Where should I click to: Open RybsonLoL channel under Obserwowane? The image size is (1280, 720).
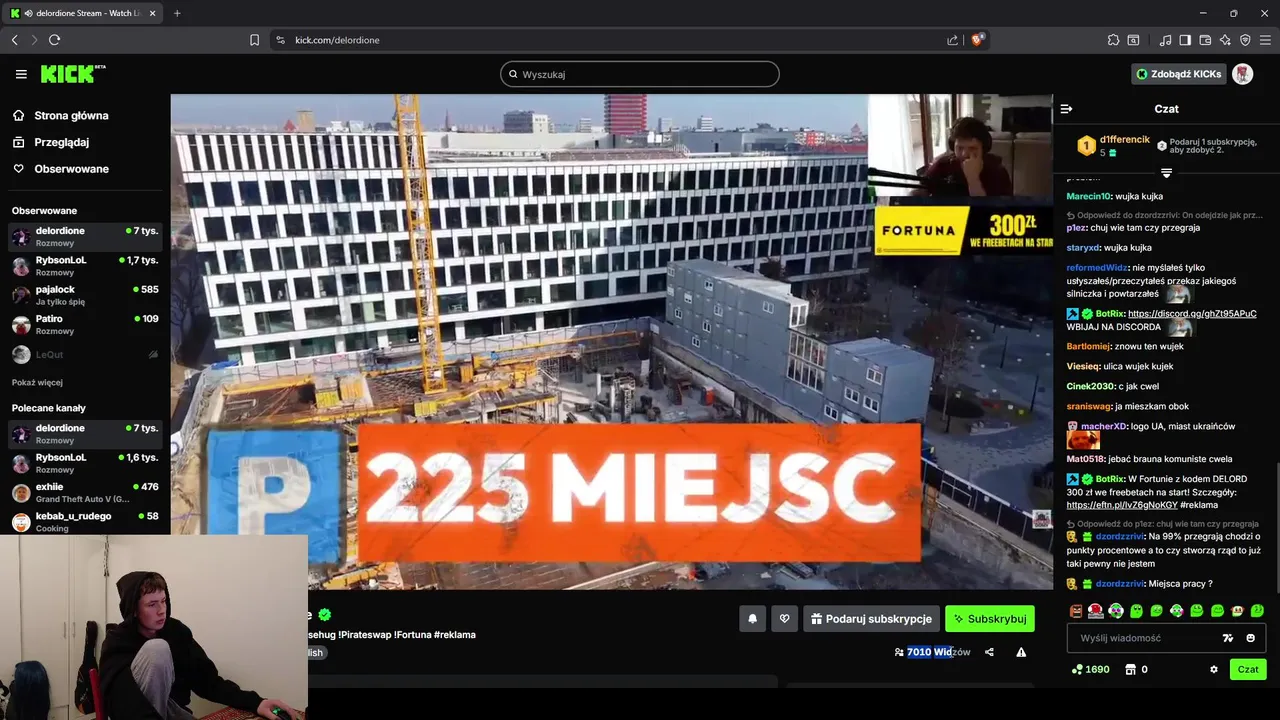click(85, 266)
